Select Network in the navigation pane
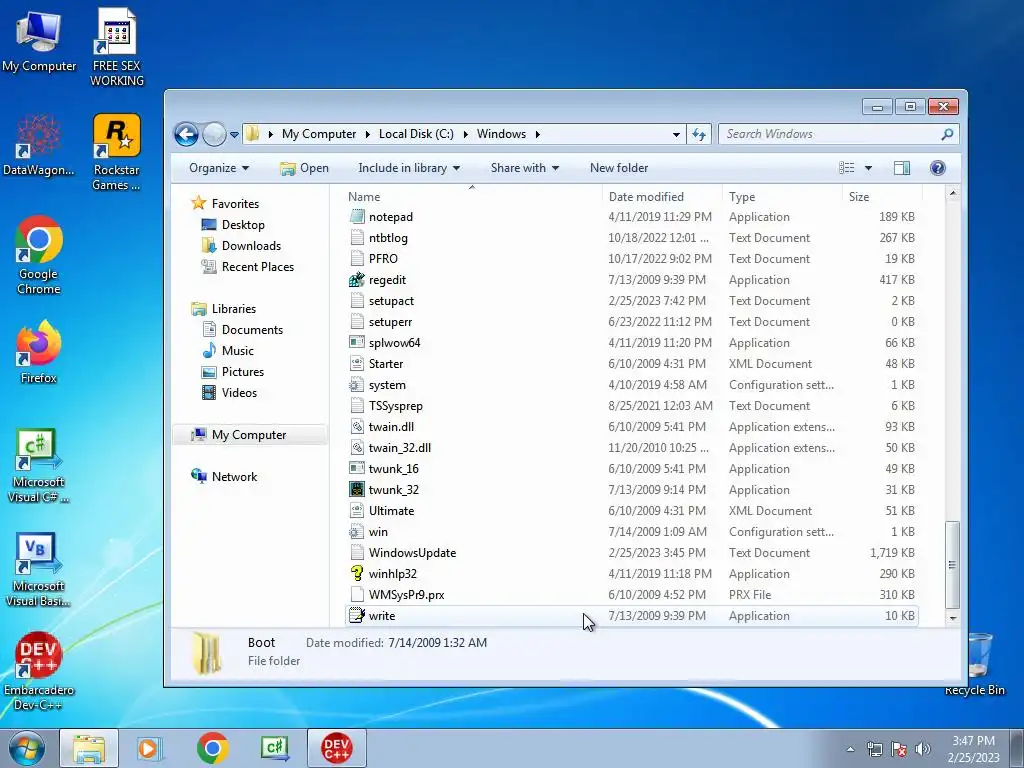 tap(234, 477)
